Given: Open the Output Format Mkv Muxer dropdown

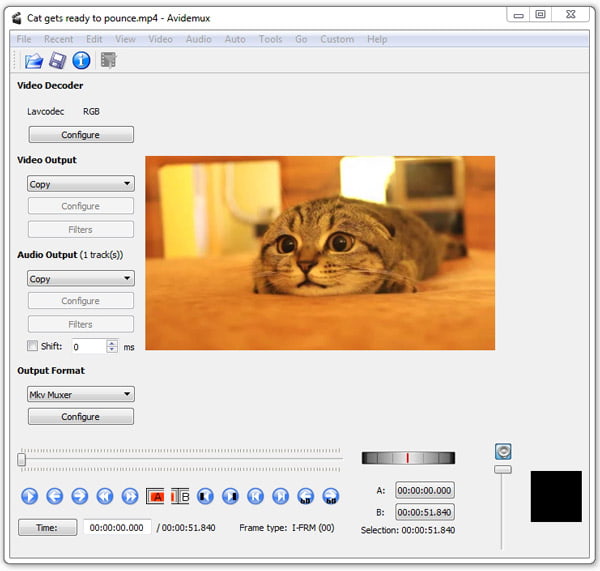Looking at the screenshot, I should click(81, 394).
